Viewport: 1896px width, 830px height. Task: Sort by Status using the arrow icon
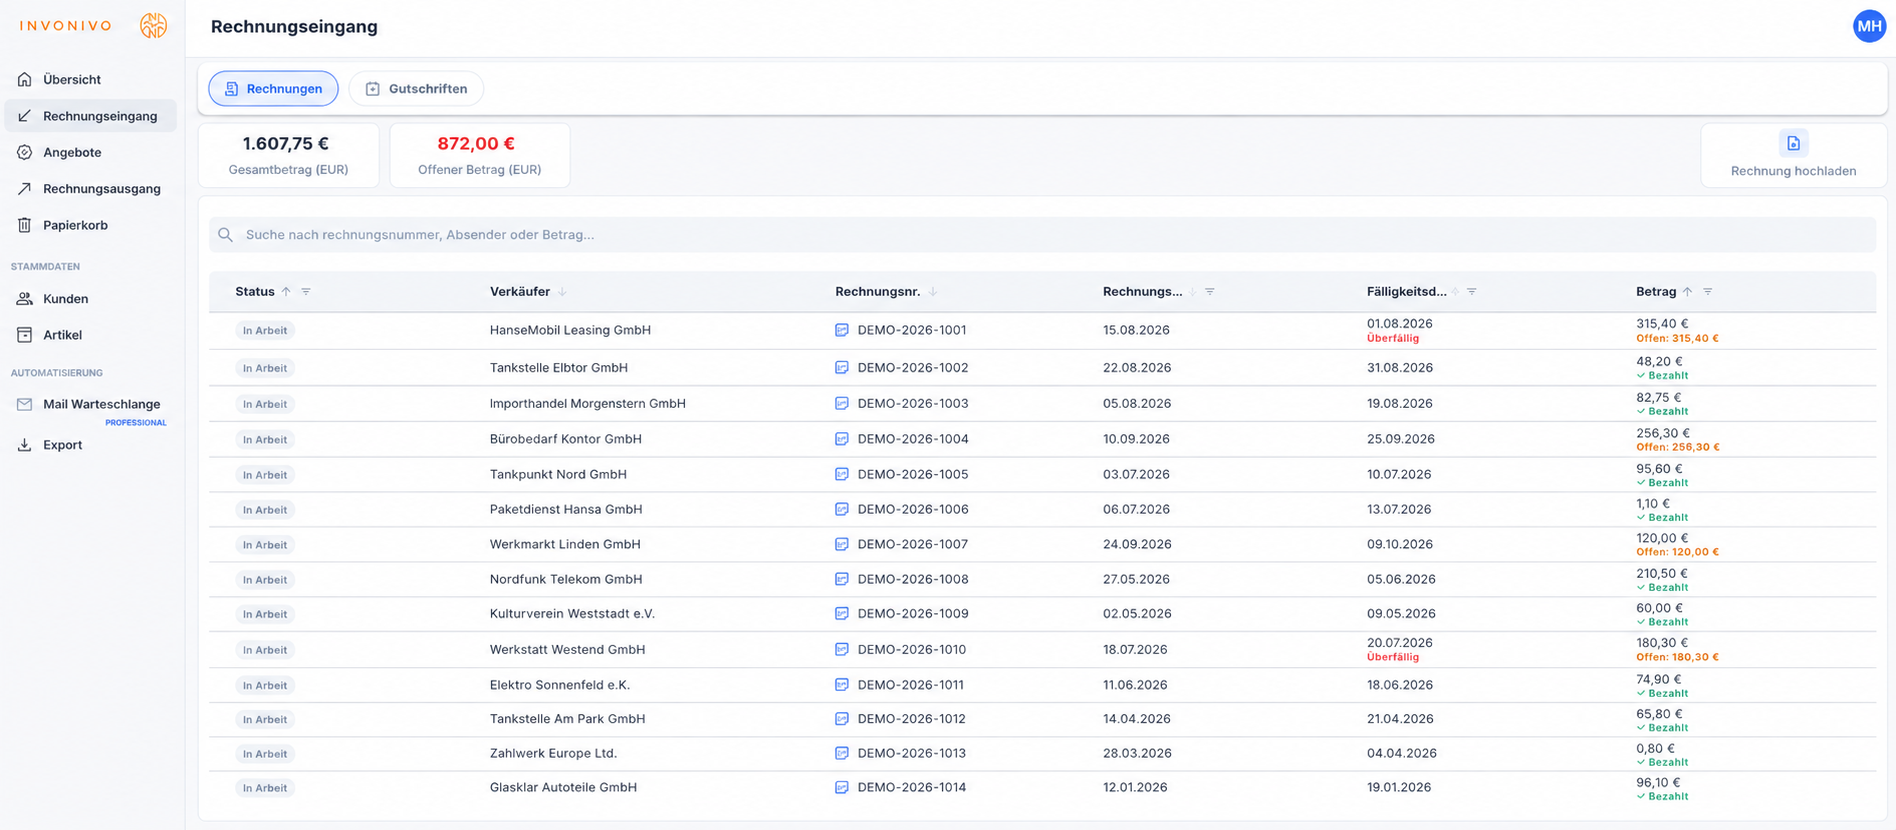point(286,292)
